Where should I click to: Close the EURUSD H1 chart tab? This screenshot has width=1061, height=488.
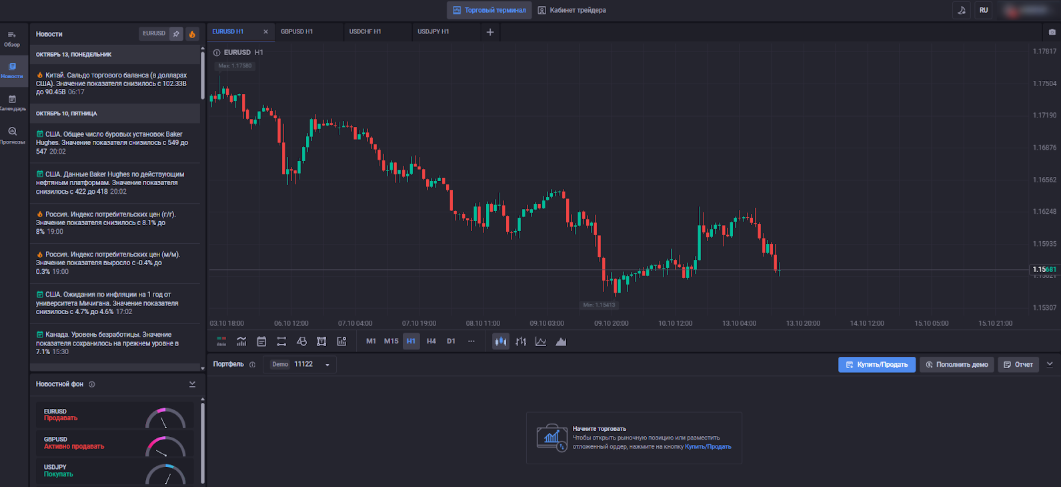[x=265, y=32]
